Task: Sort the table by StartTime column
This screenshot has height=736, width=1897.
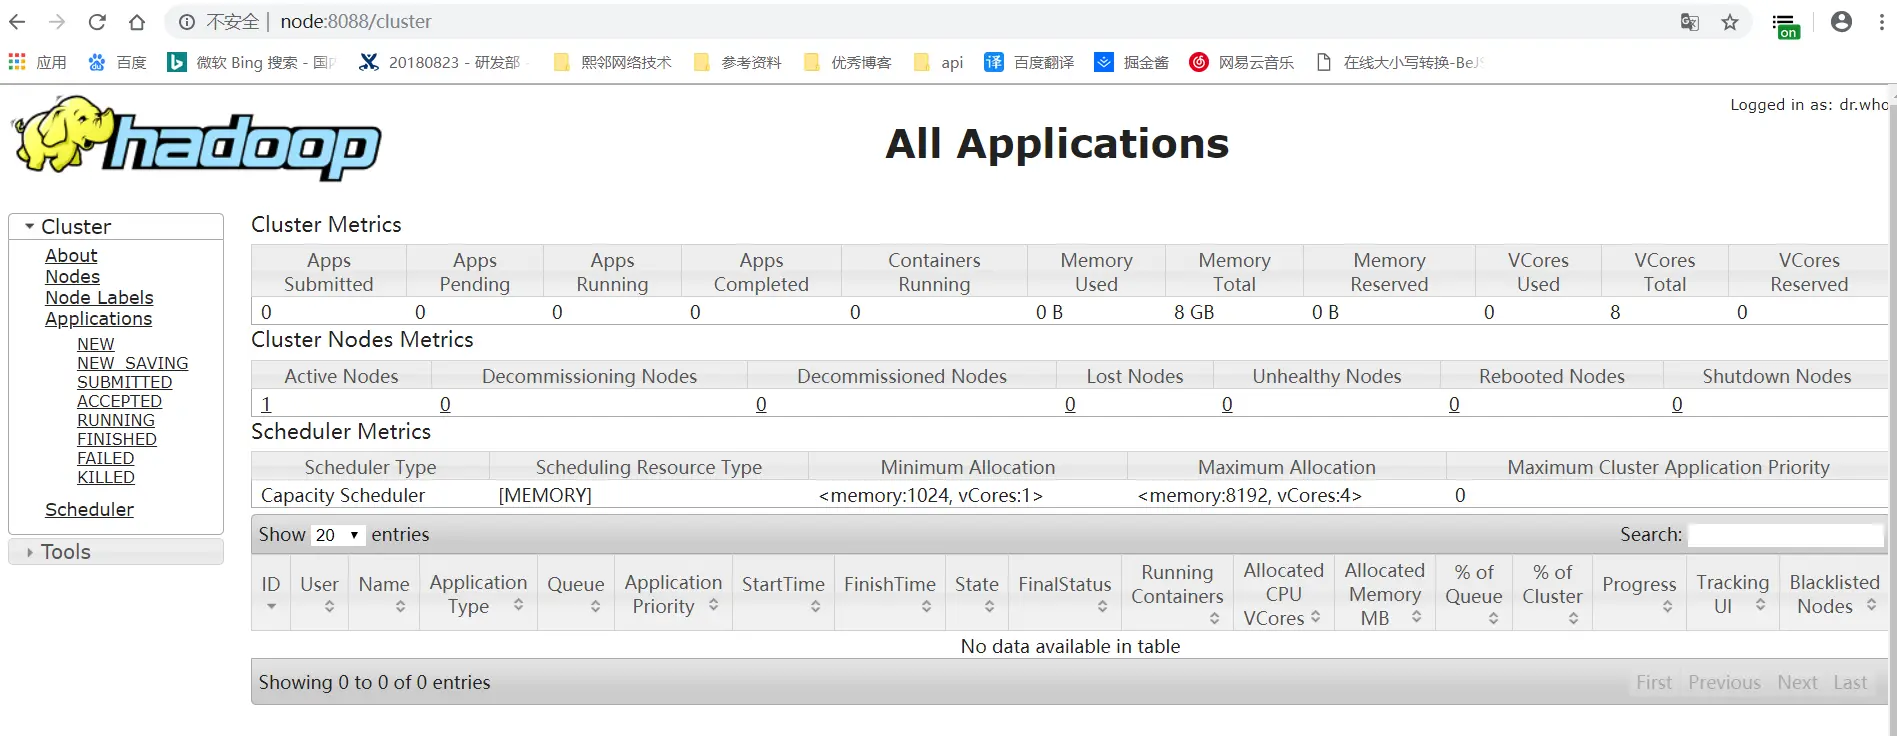Action: click(x=783, y=594)
